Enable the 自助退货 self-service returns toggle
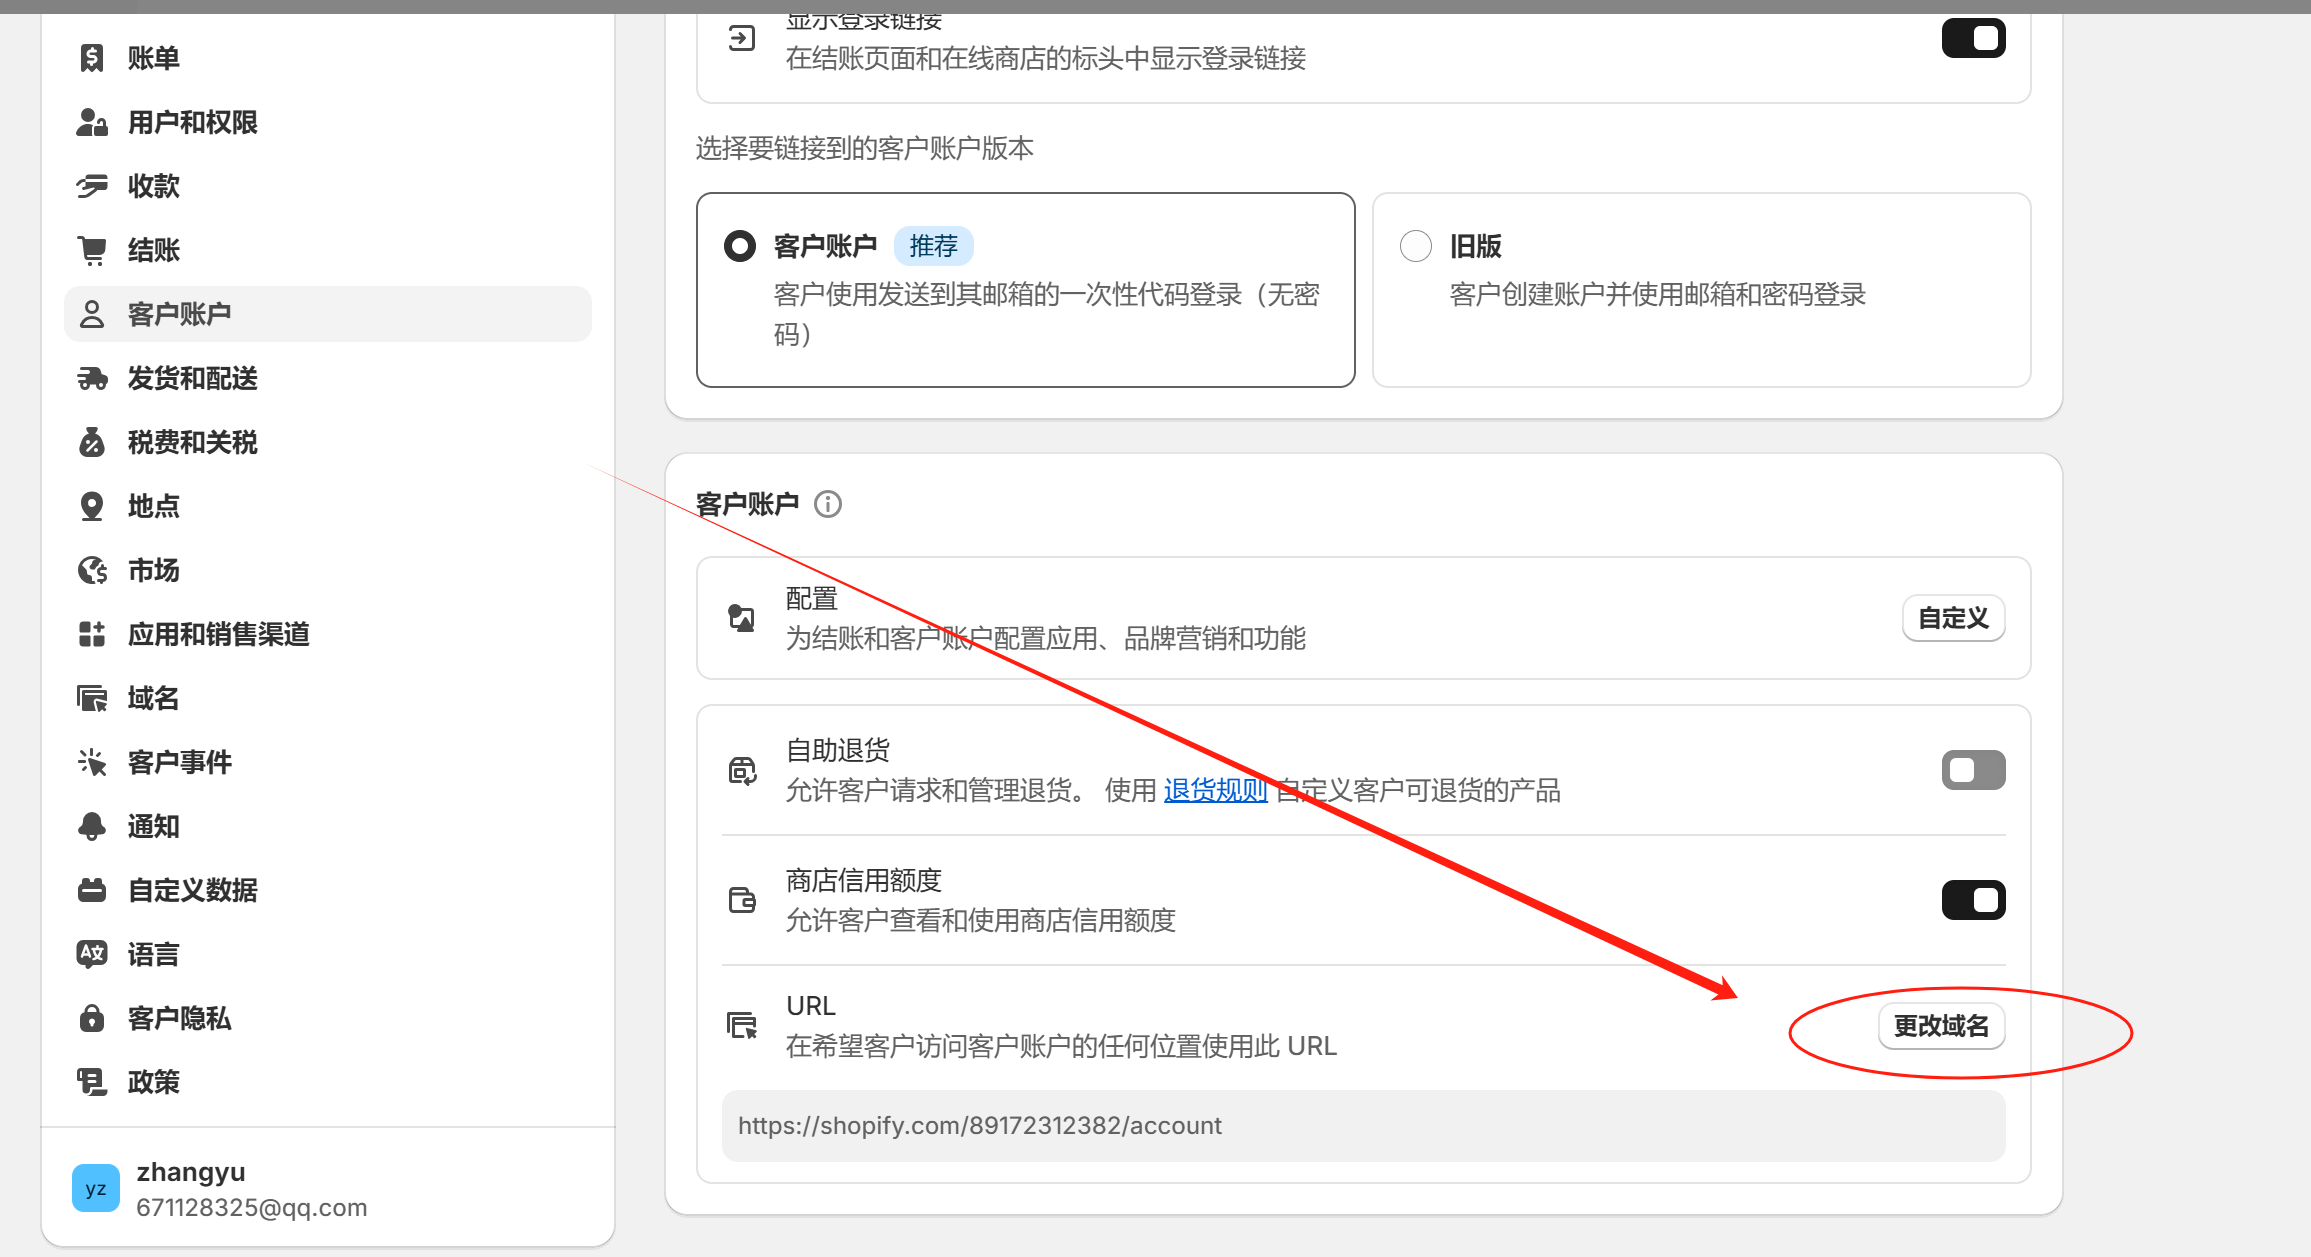 point(1972,770)
